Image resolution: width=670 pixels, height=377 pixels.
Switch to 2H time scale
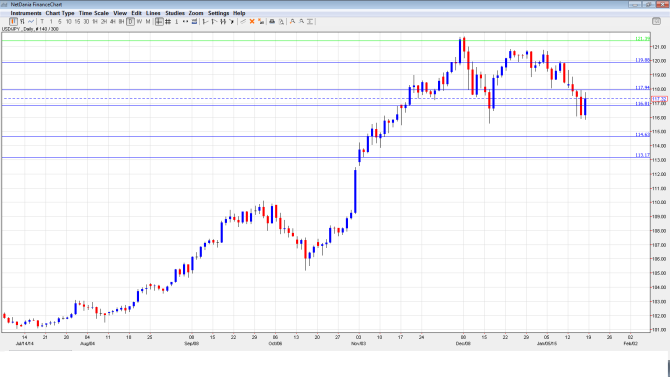[x=104, y=21]
